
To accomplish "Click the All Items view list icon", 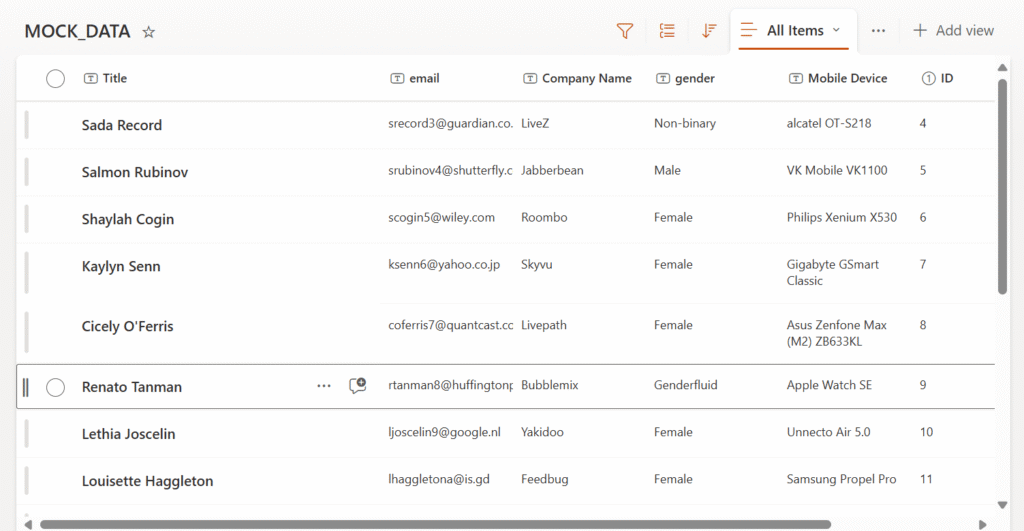I will [748, 30].
